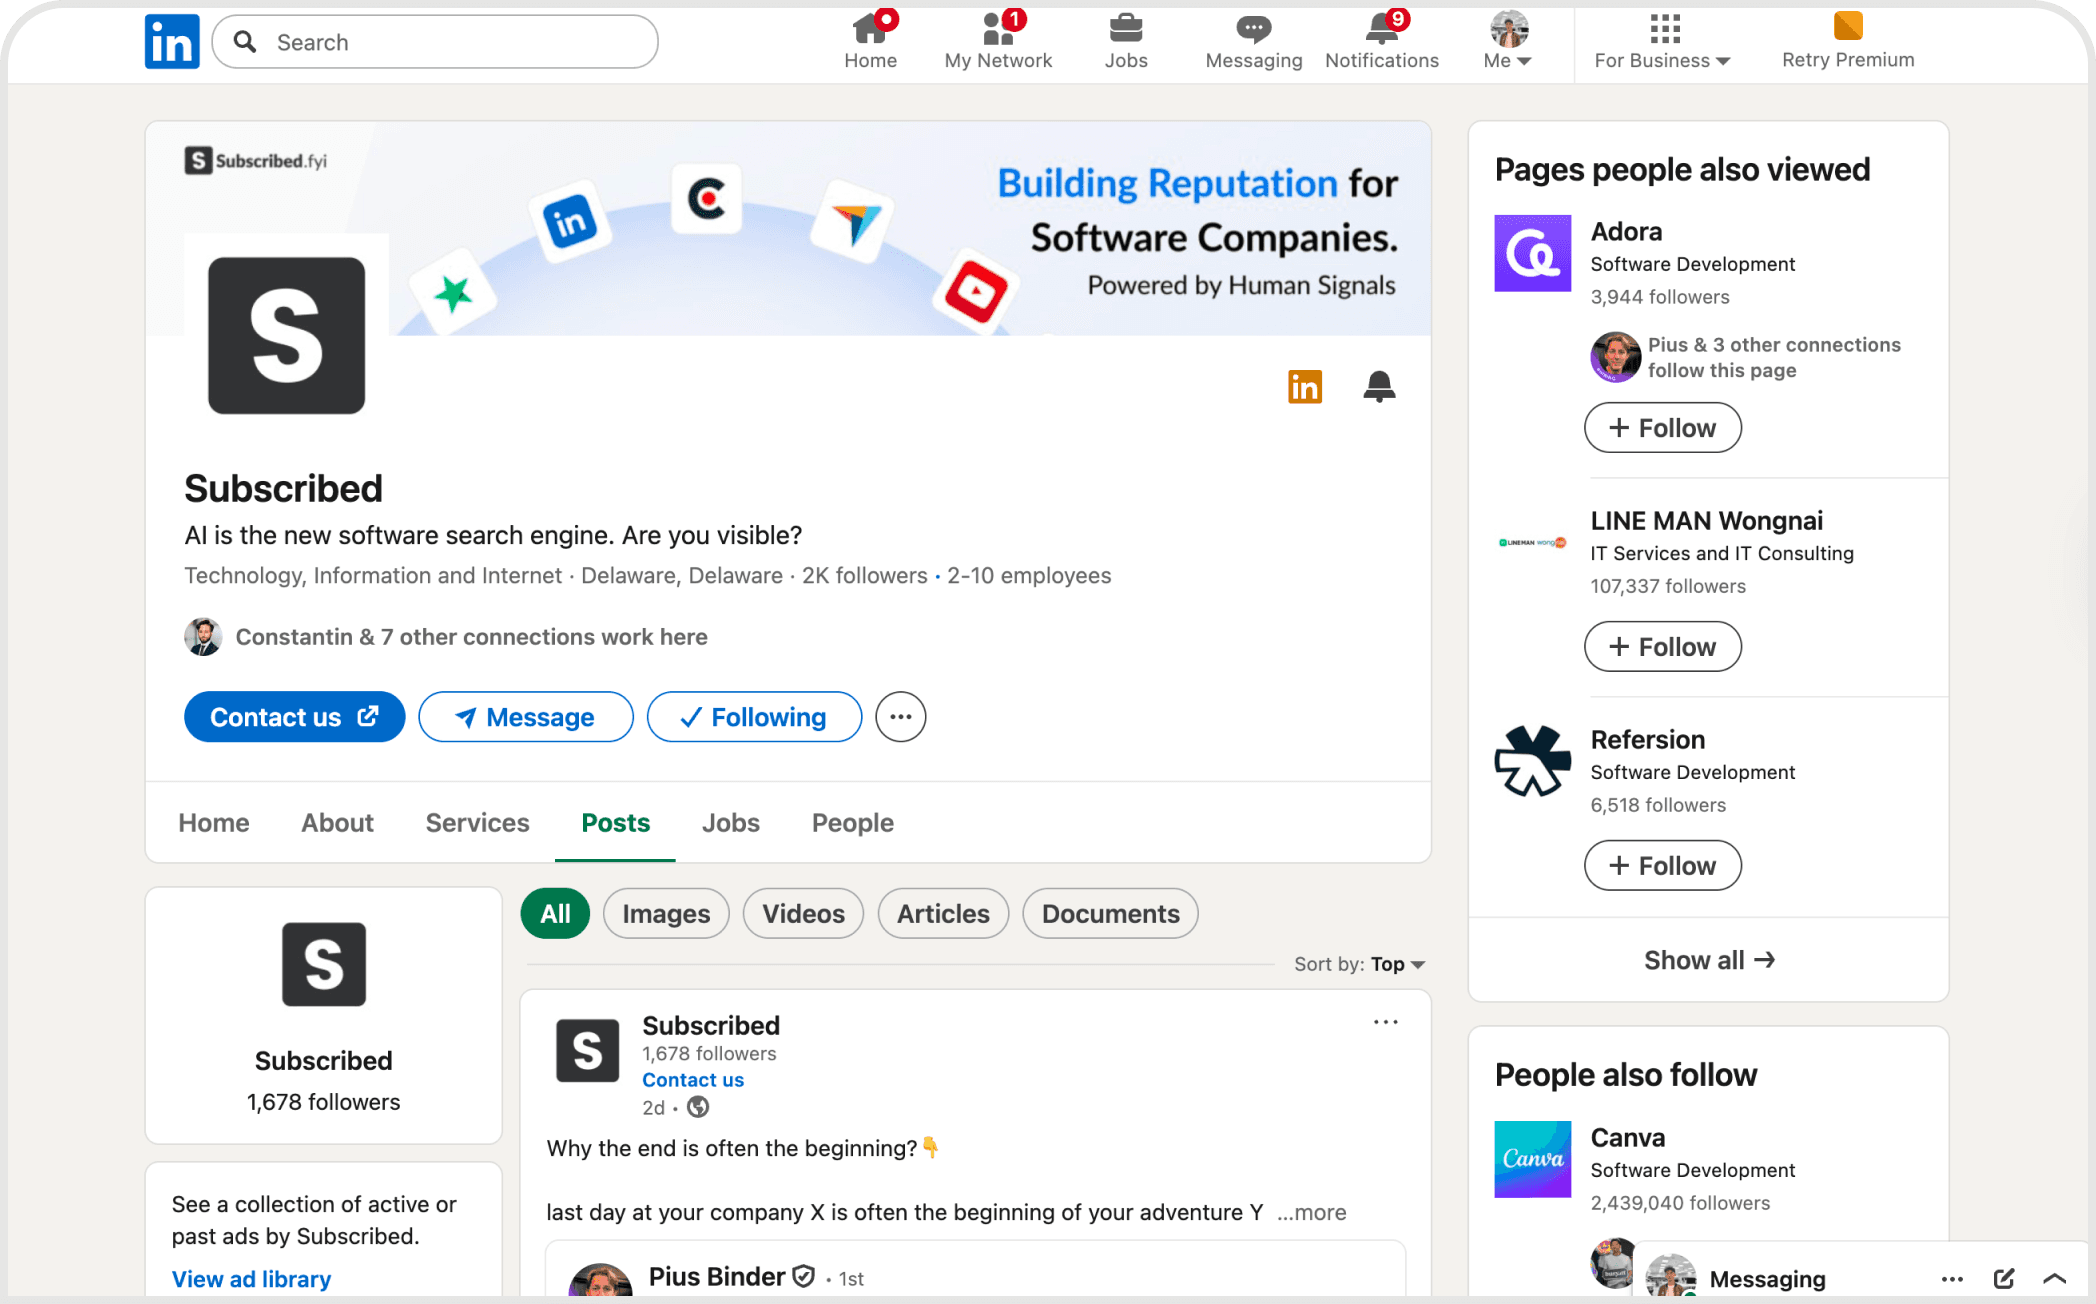The width and height of the screenshot is (2096, 1304).
Task: Toggle the Following button for Subscribed
Action: (754, 717)
